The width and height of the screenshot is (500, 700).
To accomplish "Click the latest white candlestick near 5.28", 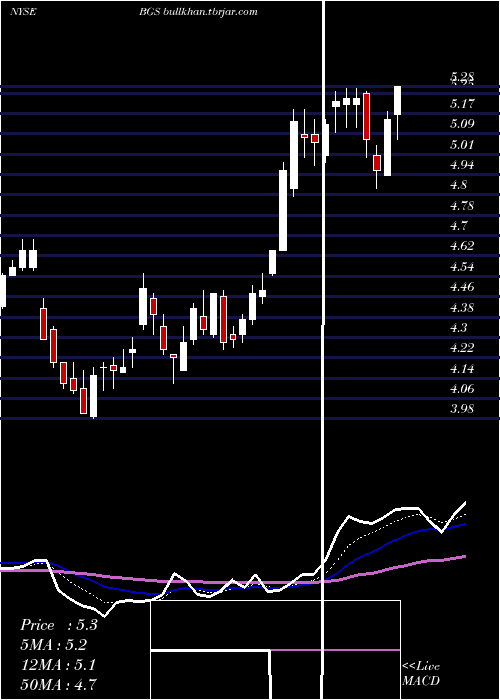I will tap(397, 100).
